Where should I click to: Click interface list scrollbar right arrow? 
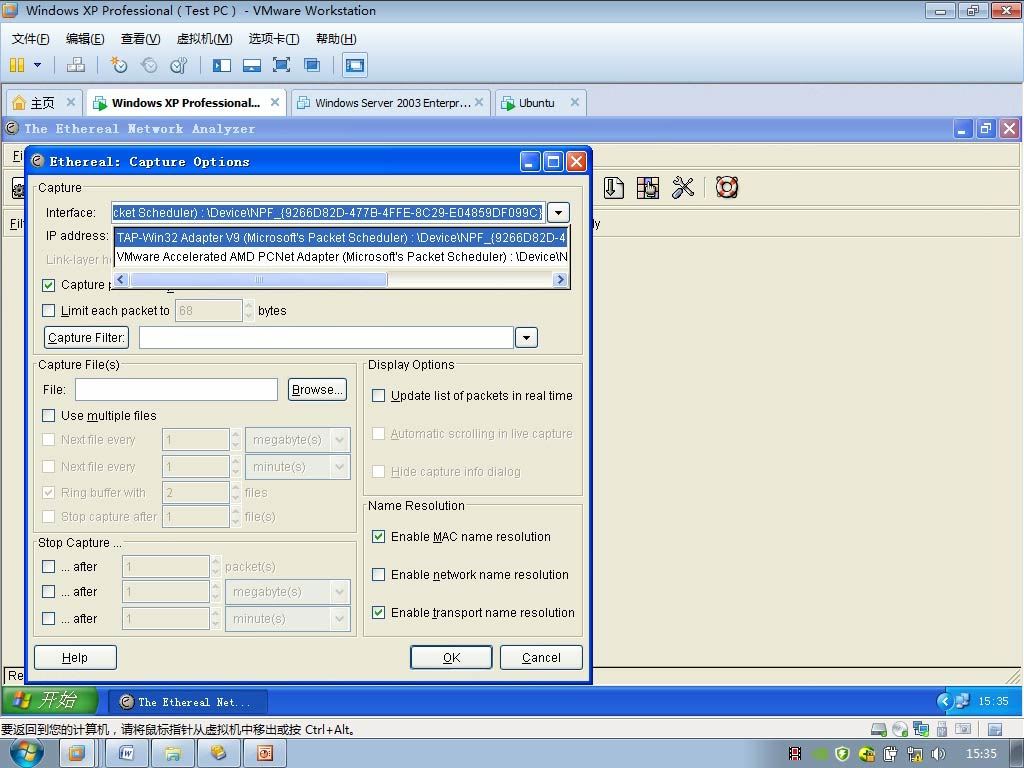[x=560, y=280]
